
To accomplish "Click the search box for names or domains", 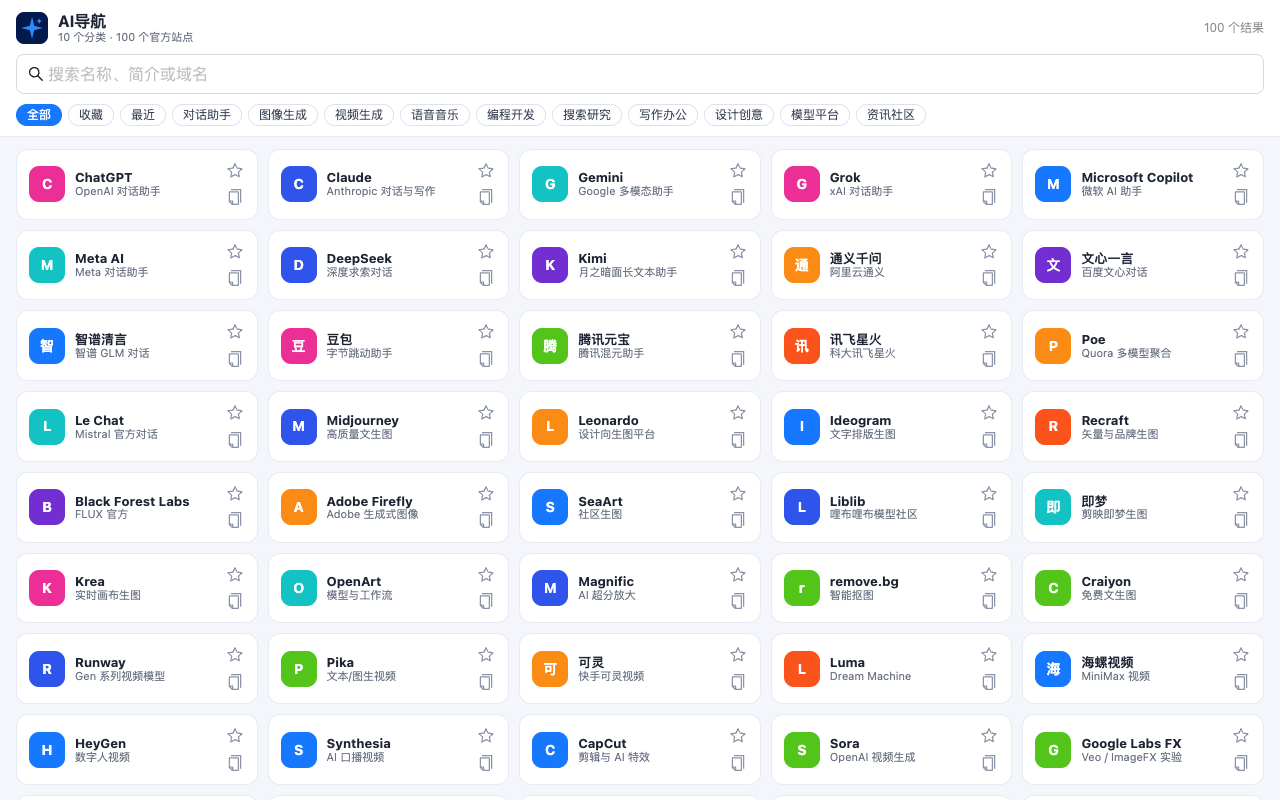I will click(x=640, y=74).
